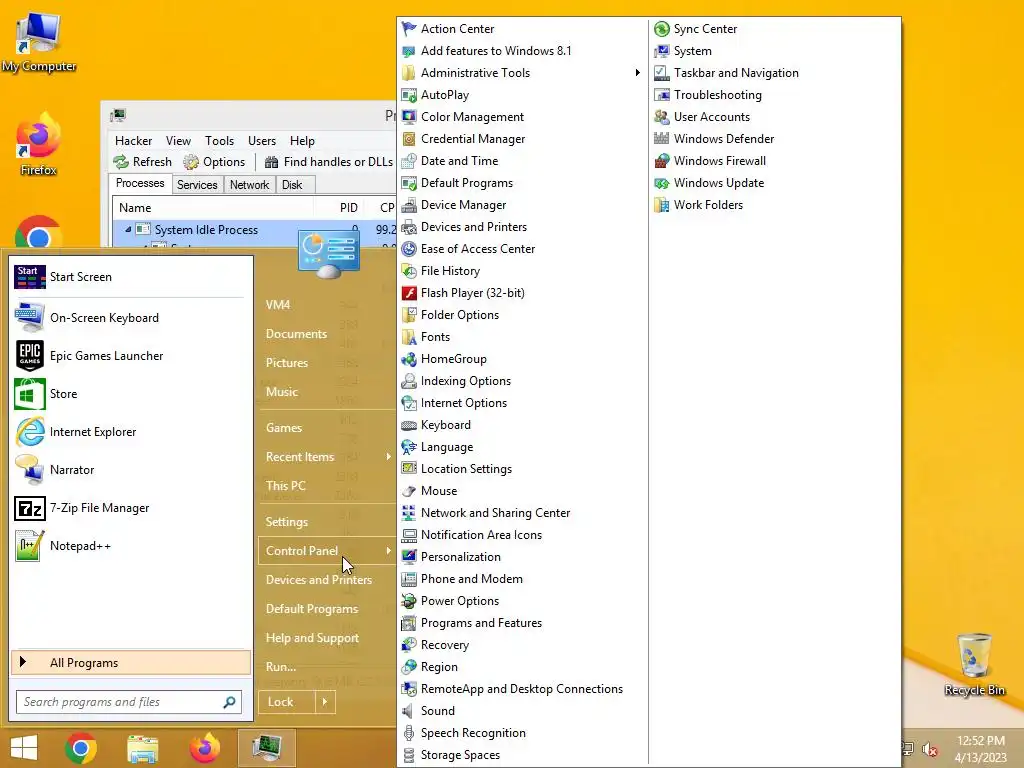The height and width of the screenshot is (768, 1024).
Task: Click Lock button in Start menu
Action: pyautogui.click(x=287, y=702)
